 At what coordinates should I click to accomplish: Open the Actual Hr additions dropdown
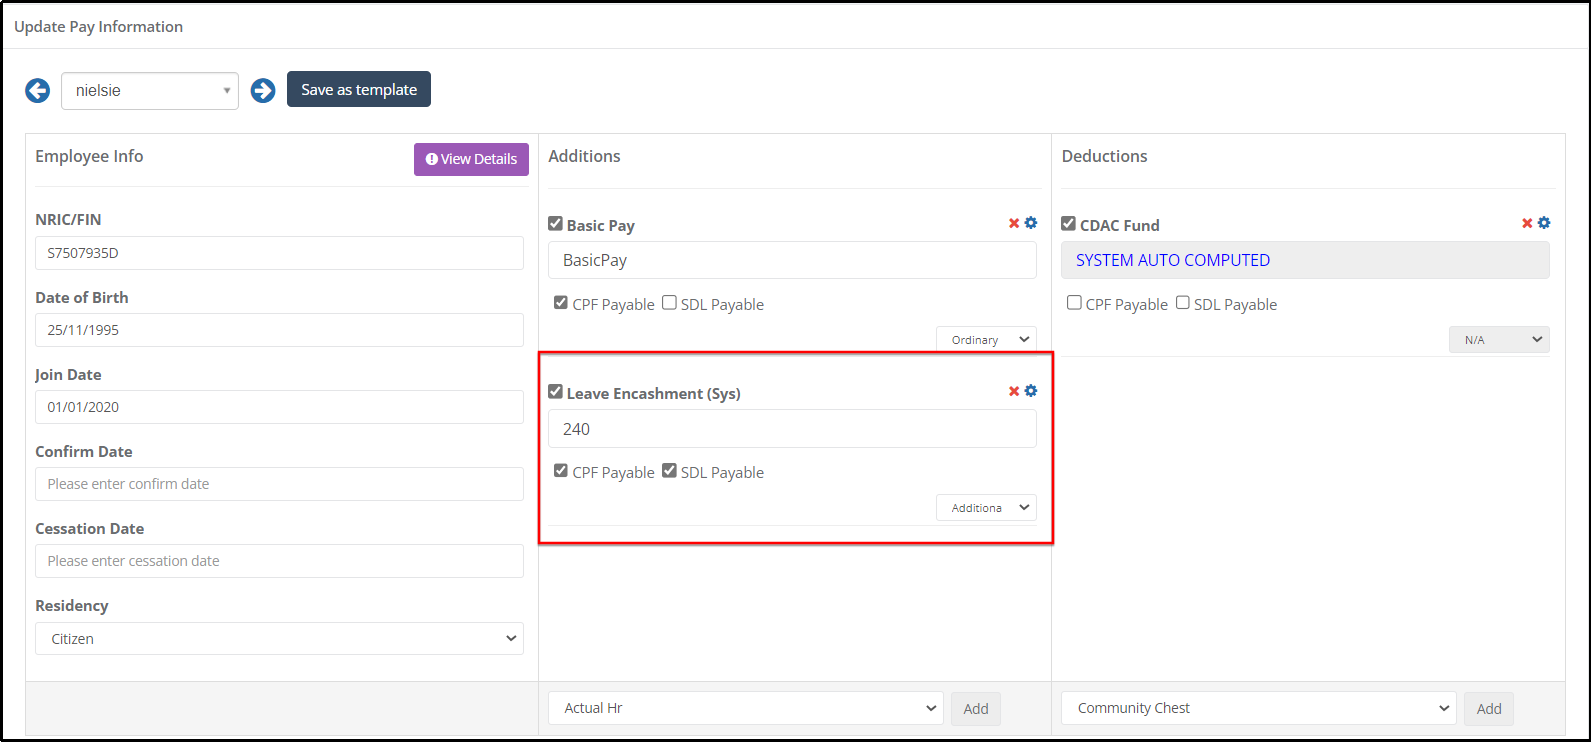click(745, 708)
